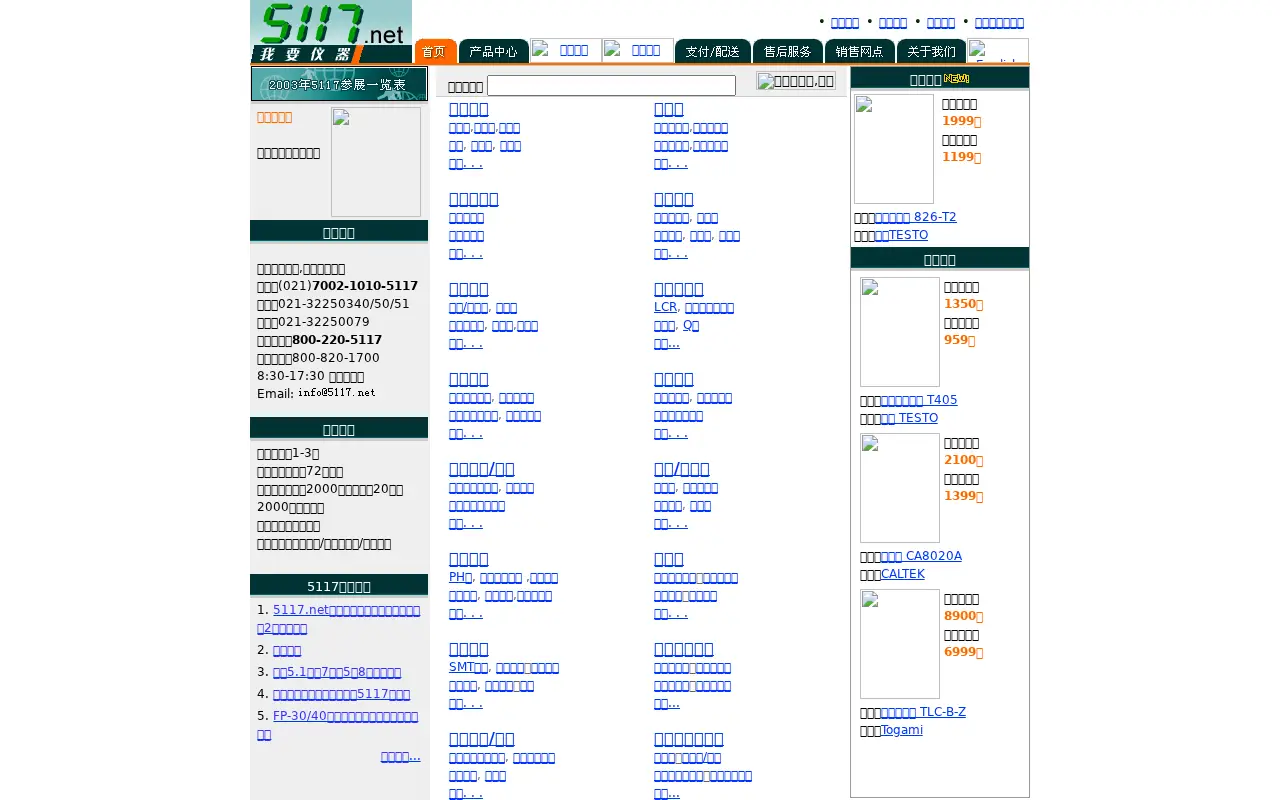Click the 5117.net logo
The width and height of the screenshot is (1280, 800).
[331, 32]
